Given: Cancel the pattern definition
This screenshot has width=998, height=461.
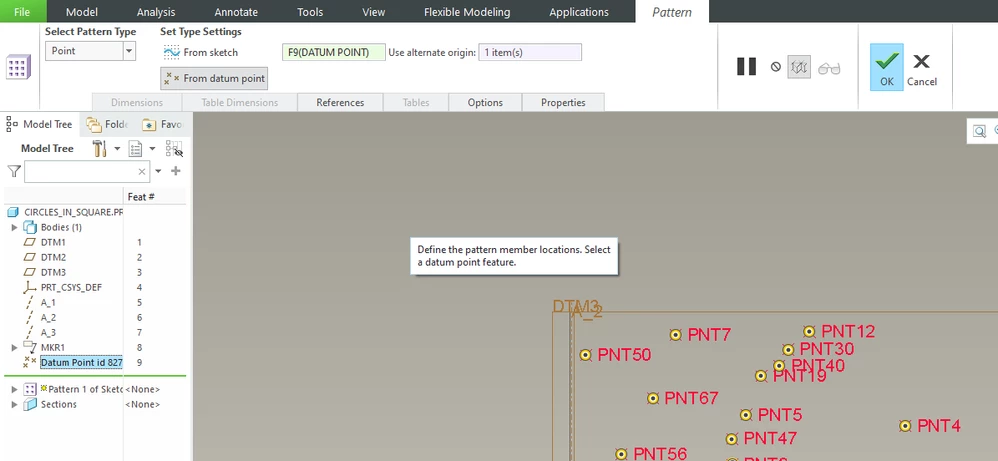Looking at the screenshot, I should coord(922,67).
